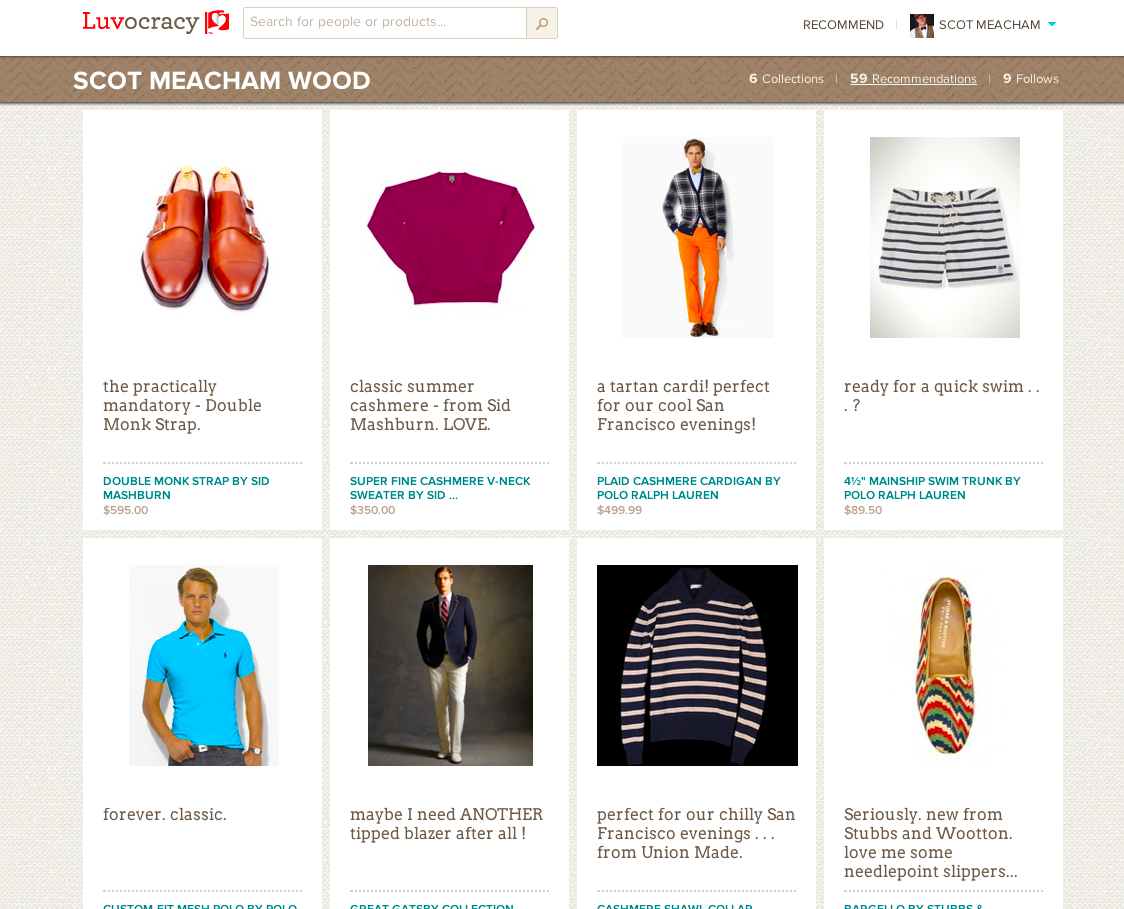The height and width of the screenshot is (909, 1124).
Task: Open the striped shawl collar sweater image
Action: (697, 665)
